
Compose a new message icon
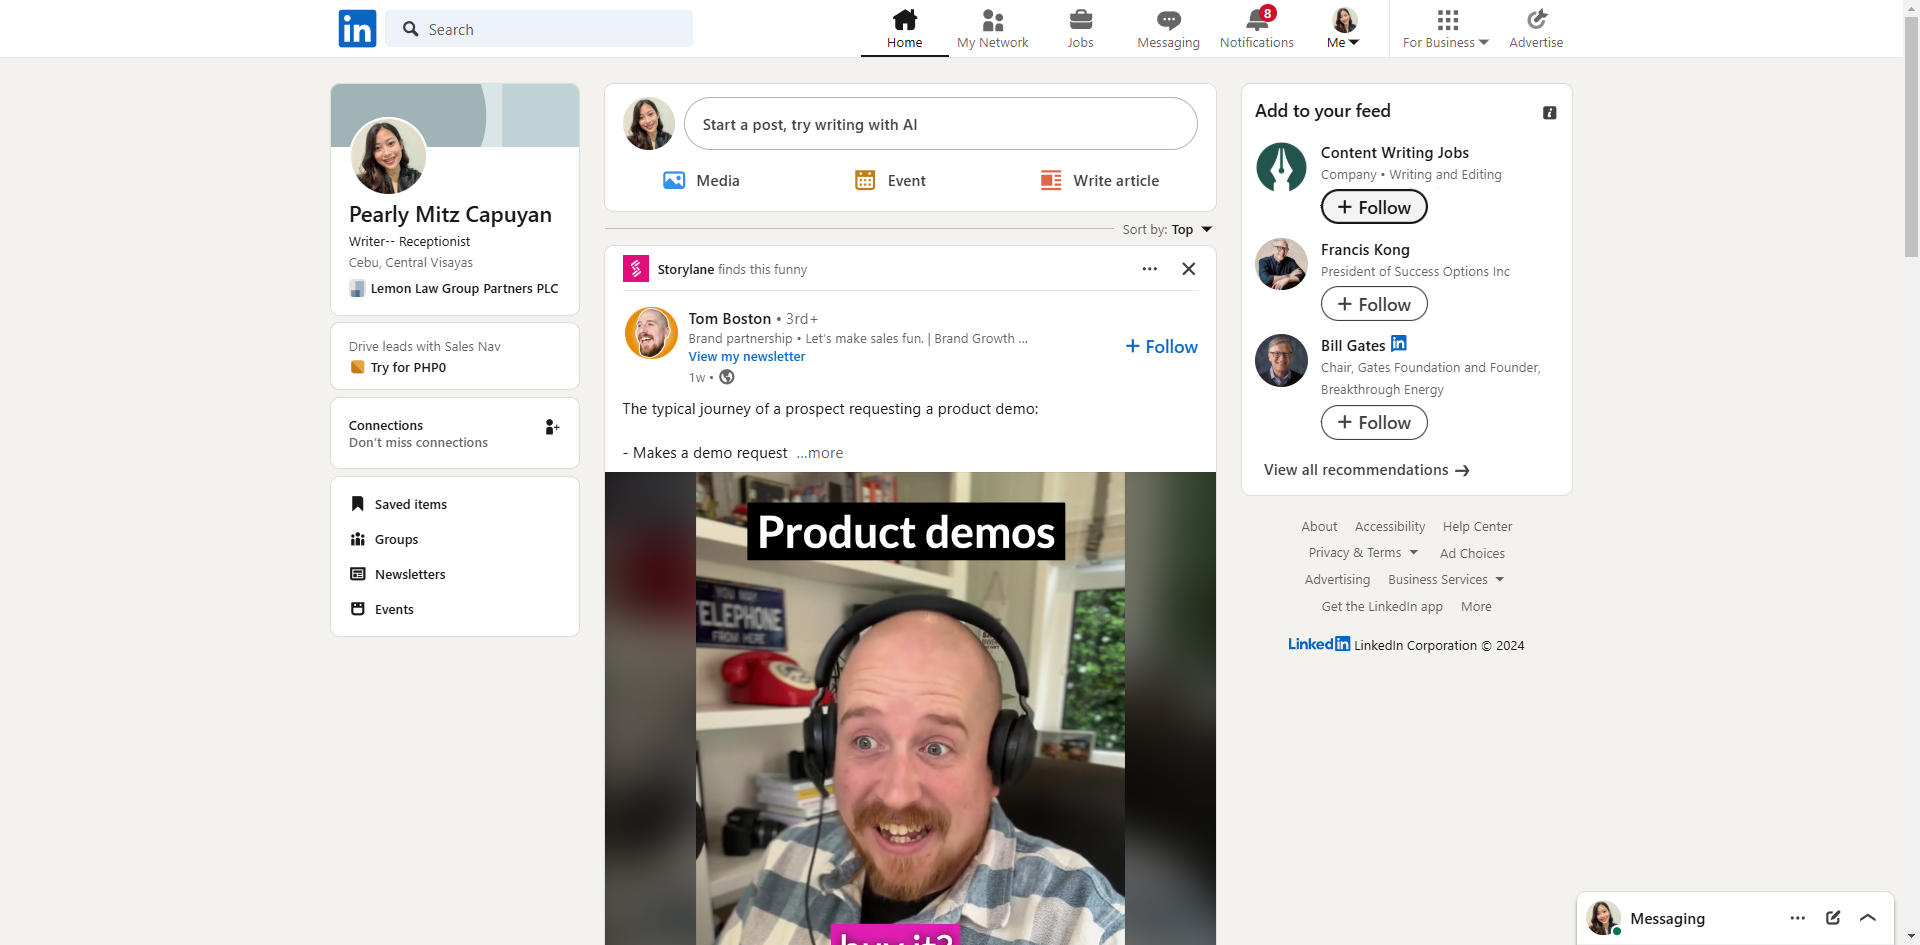pos(1833,918)
